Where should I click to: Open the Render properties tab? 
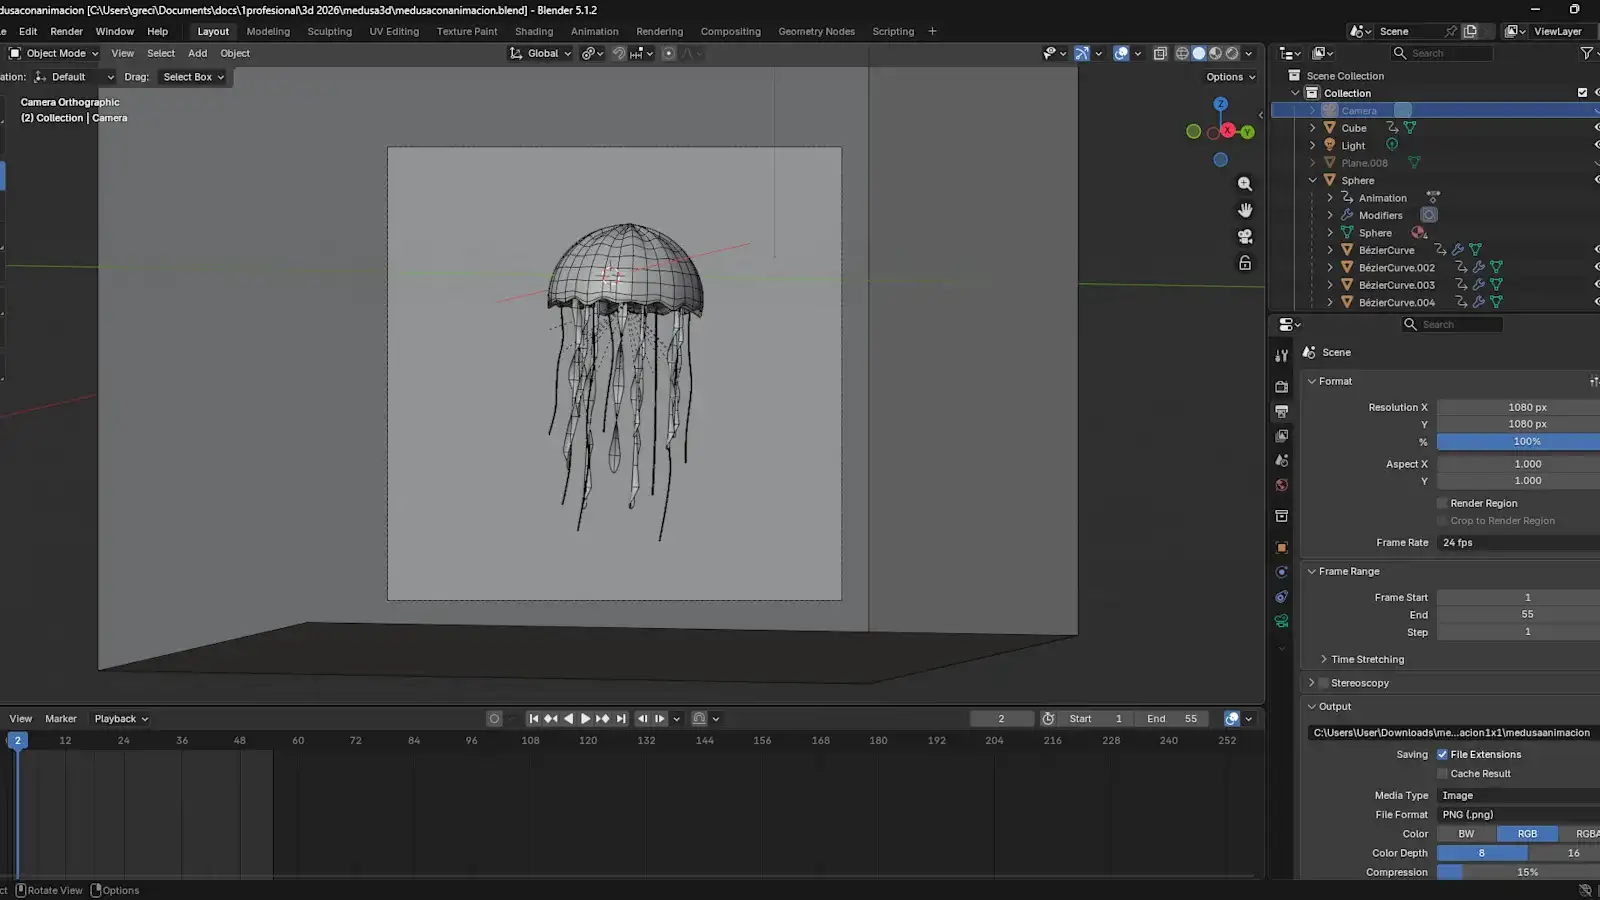click(1281, 386)
